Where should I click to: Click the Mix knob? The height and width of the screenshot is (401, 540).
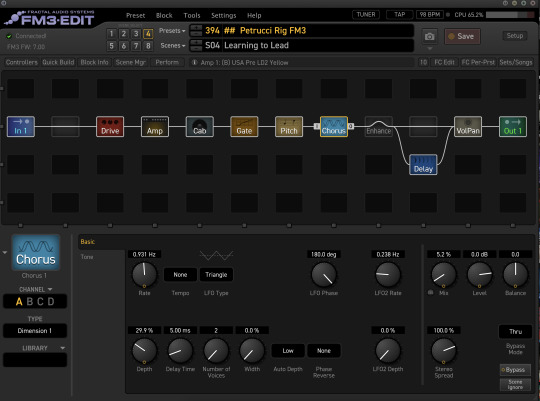tap(444, 275)
